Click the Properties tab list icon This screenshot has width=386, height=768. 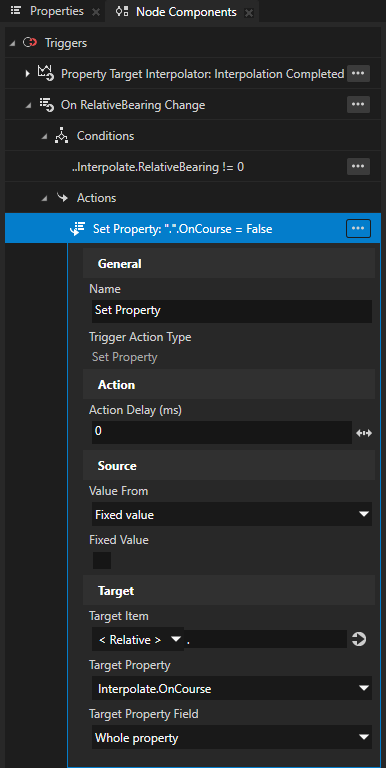click(16, 11)
